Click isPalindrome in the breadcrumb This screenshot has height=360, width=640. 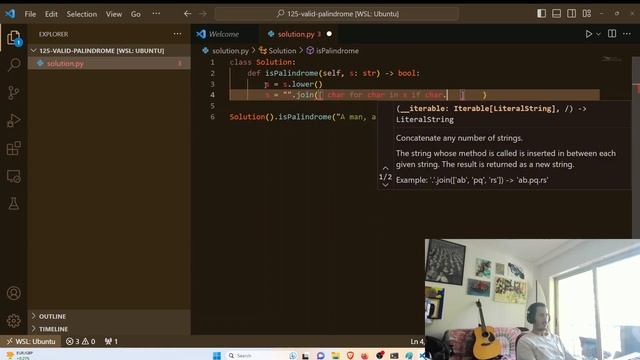pos(338,51)
